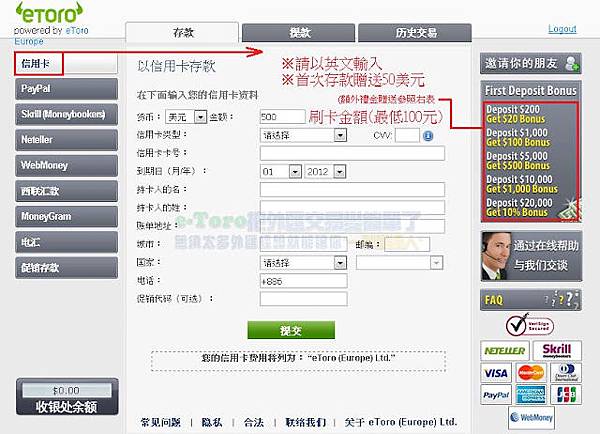Image resolution: width=600 pixels, height=434 pixels.
Task: Open expiry year 2012 dropdown
Action: point(325,171)
